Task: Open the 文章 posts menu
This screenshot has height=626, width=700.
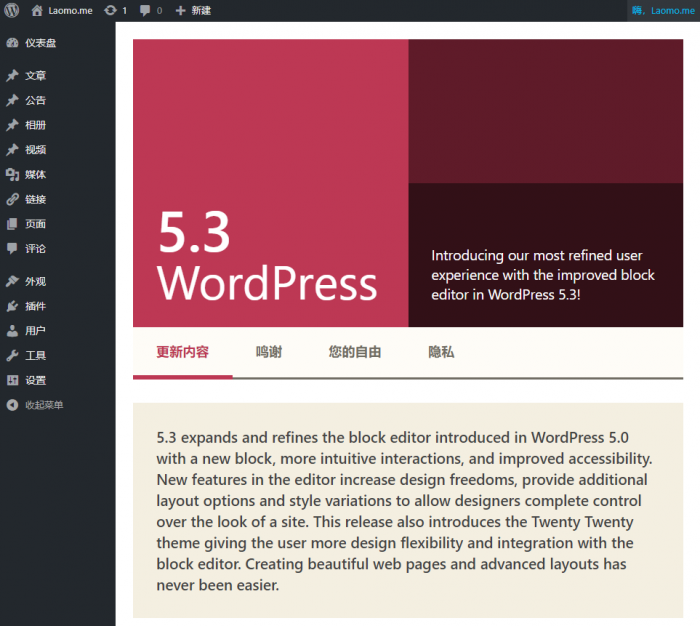Action: 35,76
